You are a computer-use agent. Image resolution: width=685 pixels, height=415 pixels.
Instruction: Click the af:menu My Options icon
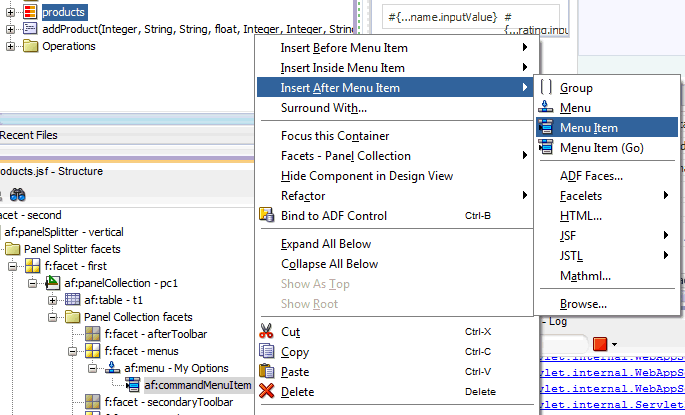(x=112, y=367)
